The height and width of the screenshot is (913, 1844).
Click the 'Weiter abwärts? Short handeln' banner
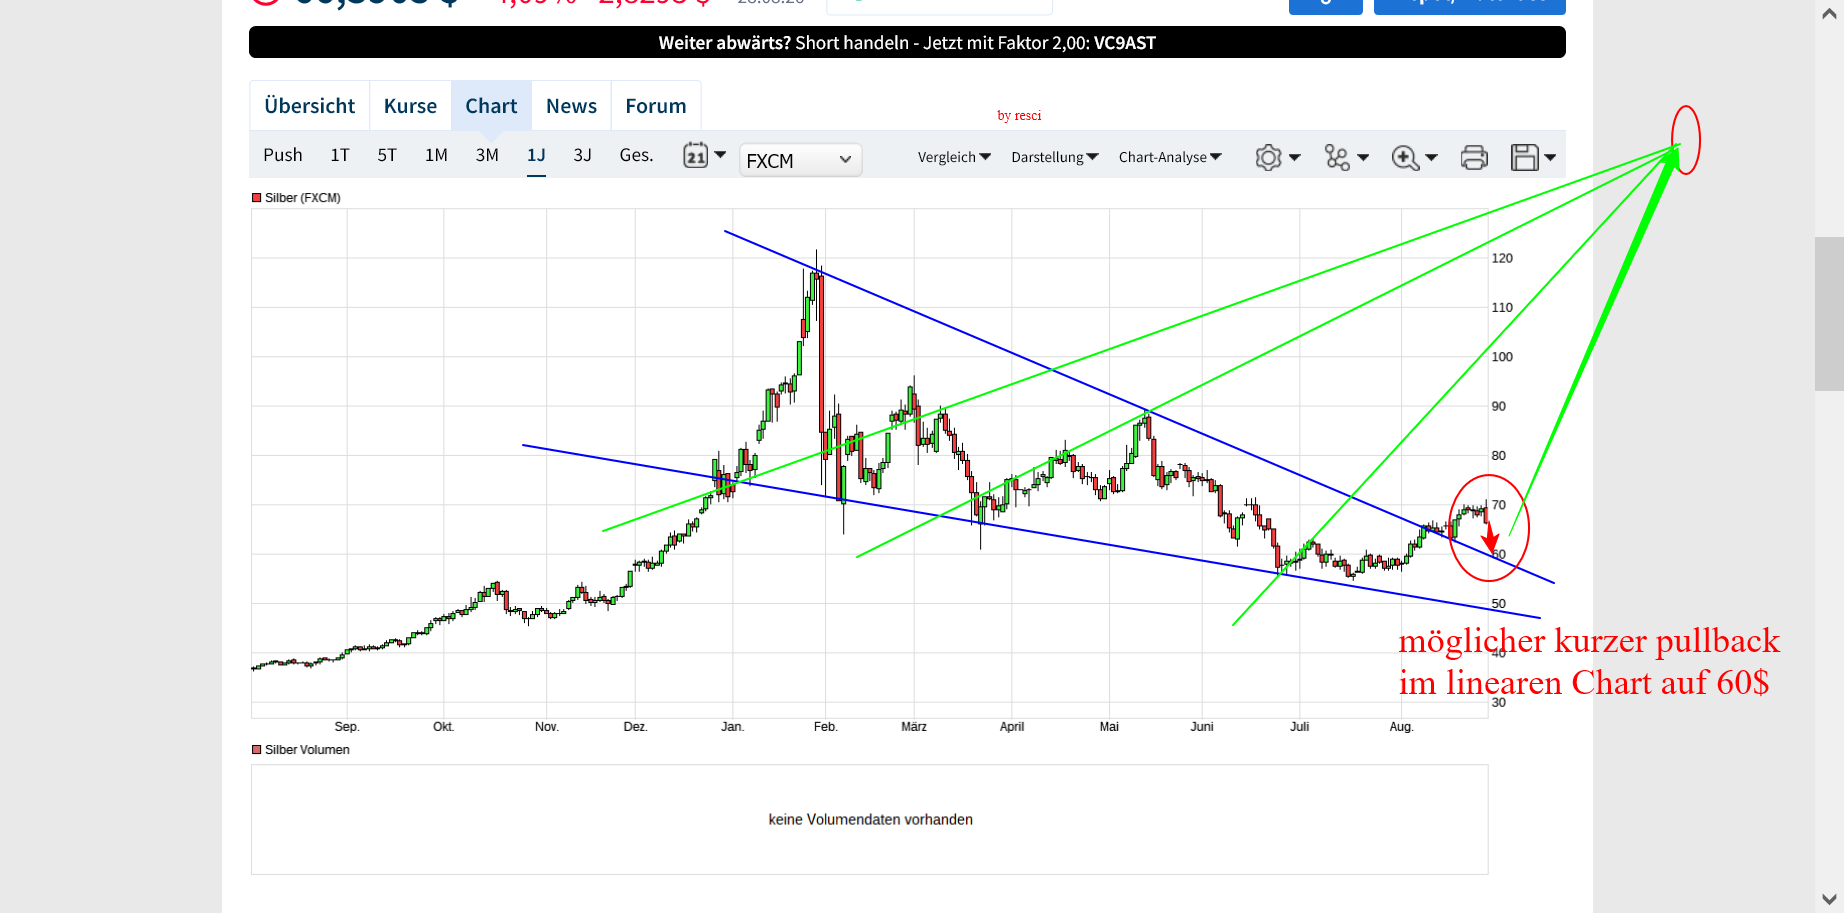click(x=907, y=43)
